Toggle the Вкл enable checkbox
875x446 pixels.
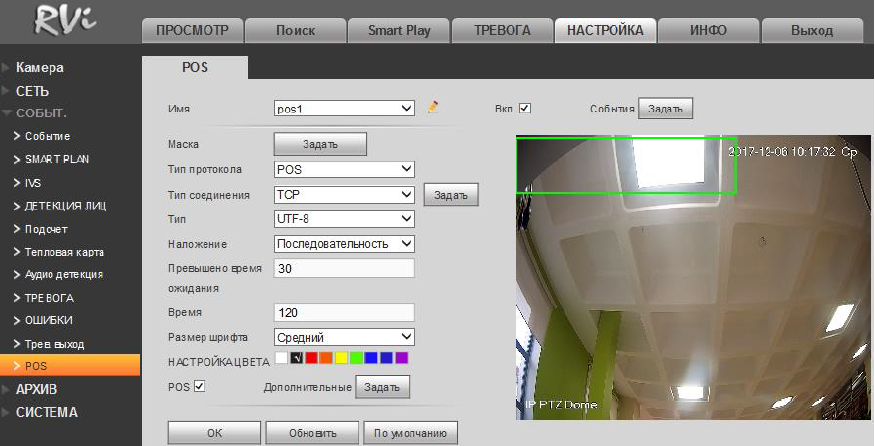[x=524, y=108]
